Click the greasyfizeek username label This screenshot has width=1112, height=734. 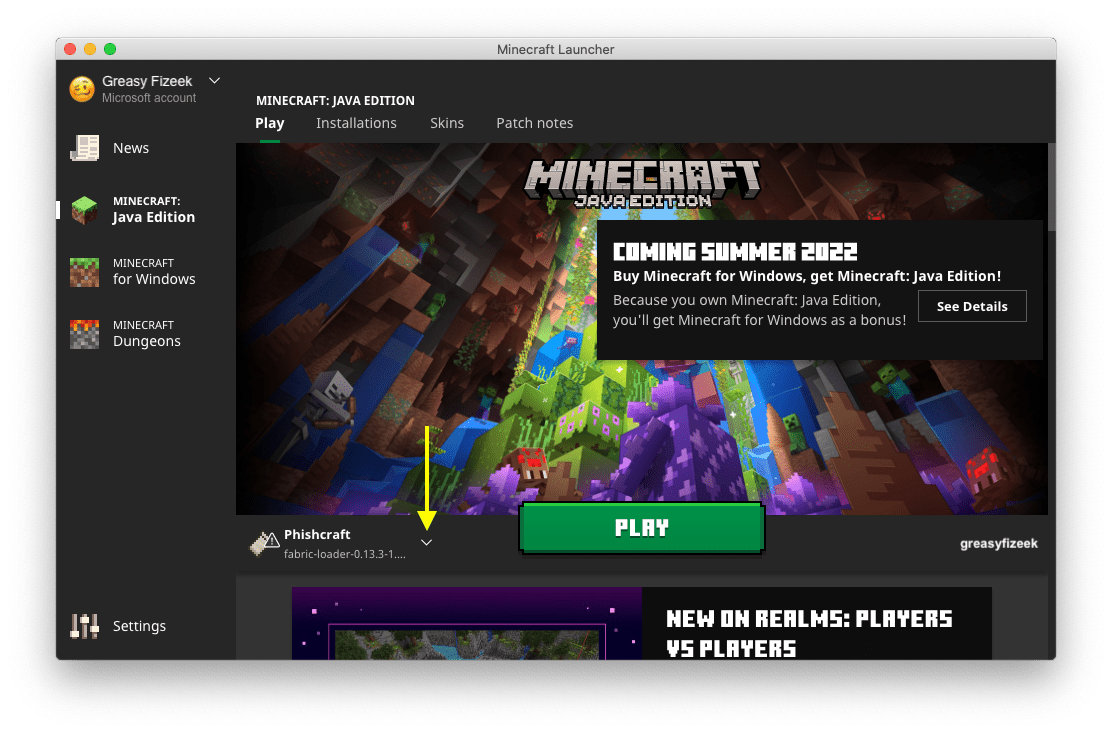(x=999, y=543)
